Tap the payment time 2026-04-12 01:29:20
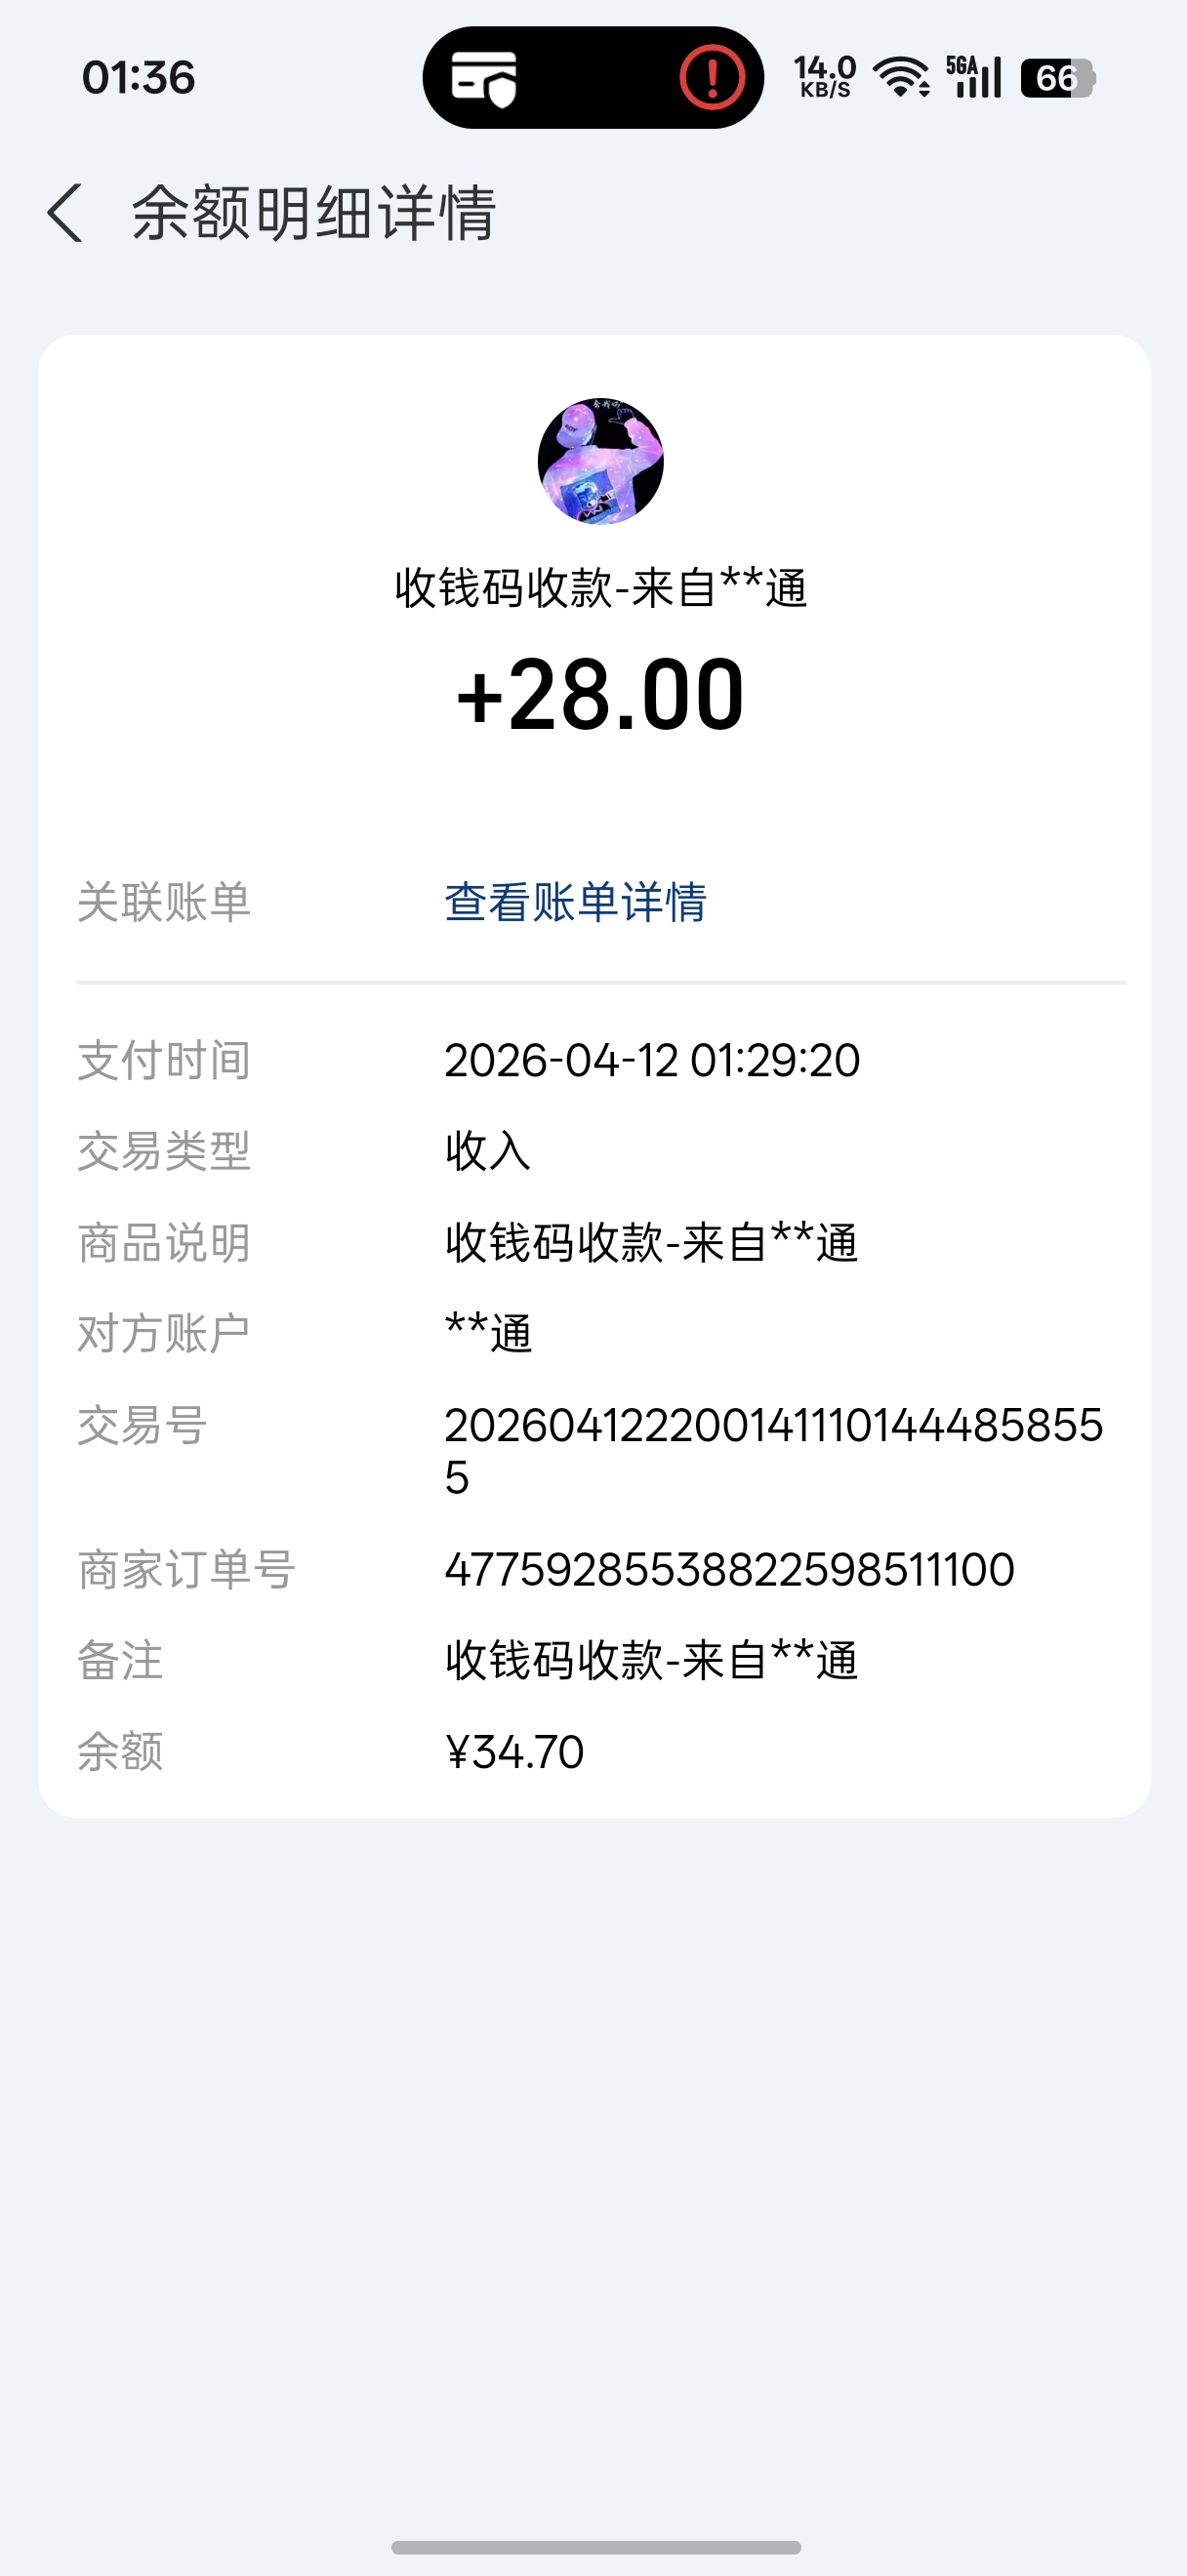The width and height of the screenshot is (1187, 2576). click(x=652, y=1061)
